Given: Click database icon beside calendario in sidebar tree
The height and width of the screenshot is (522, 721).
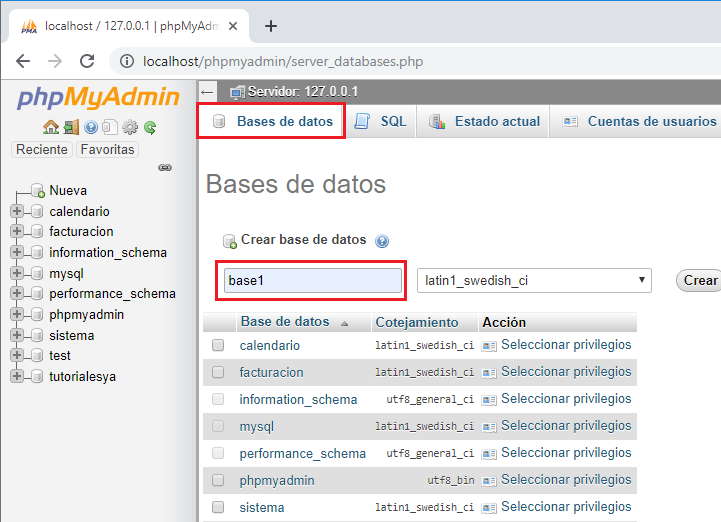Looking at the screenshot, I should tap(37, 212).
